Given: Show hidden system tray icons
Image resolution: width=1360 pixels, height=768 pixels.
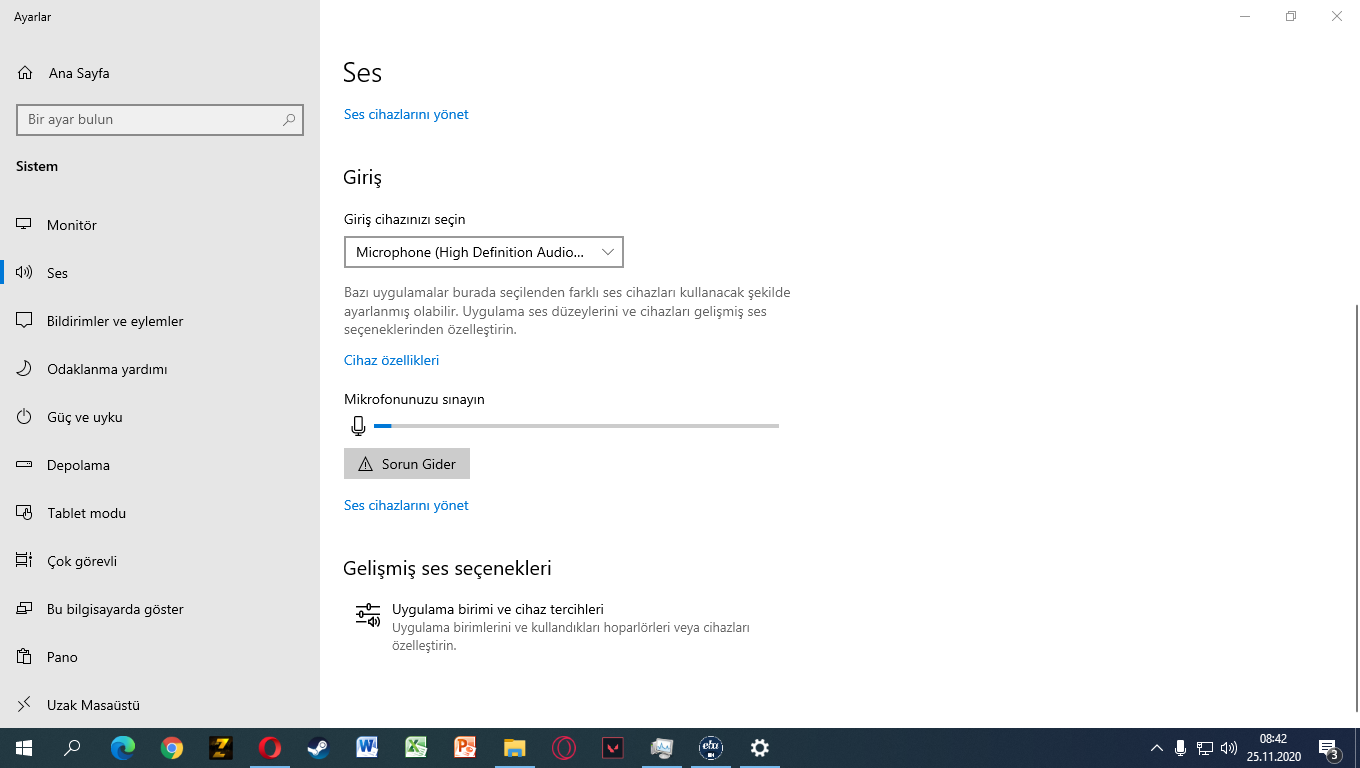Looking at the screenshot, I should (x=1157, y=748).
